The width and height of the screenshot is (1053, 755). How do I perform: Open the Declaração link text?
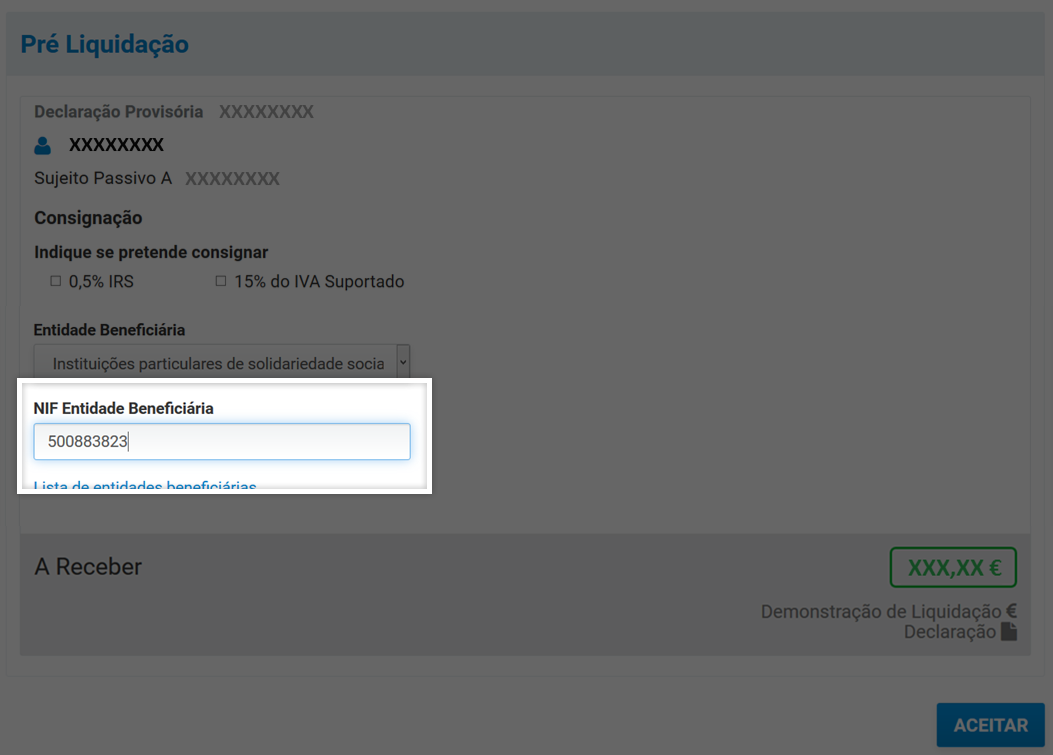tap(949, 632)
